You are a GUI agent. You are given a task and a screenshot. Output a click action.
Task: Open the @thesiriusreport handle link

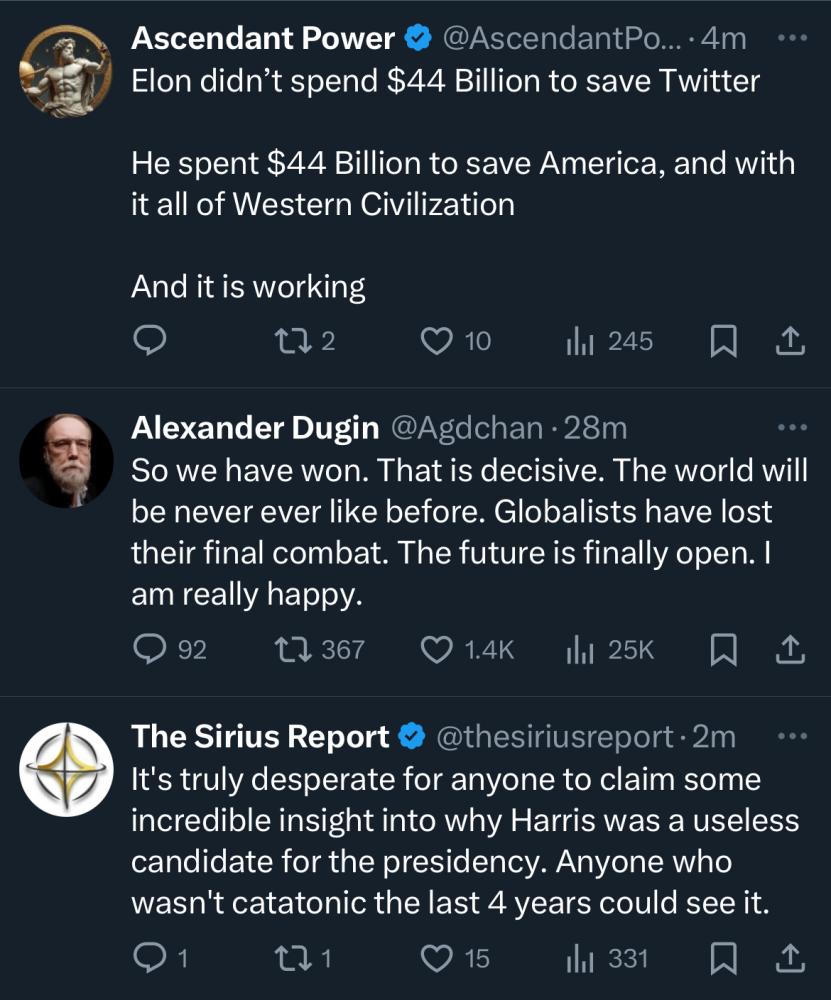[556, 737]
